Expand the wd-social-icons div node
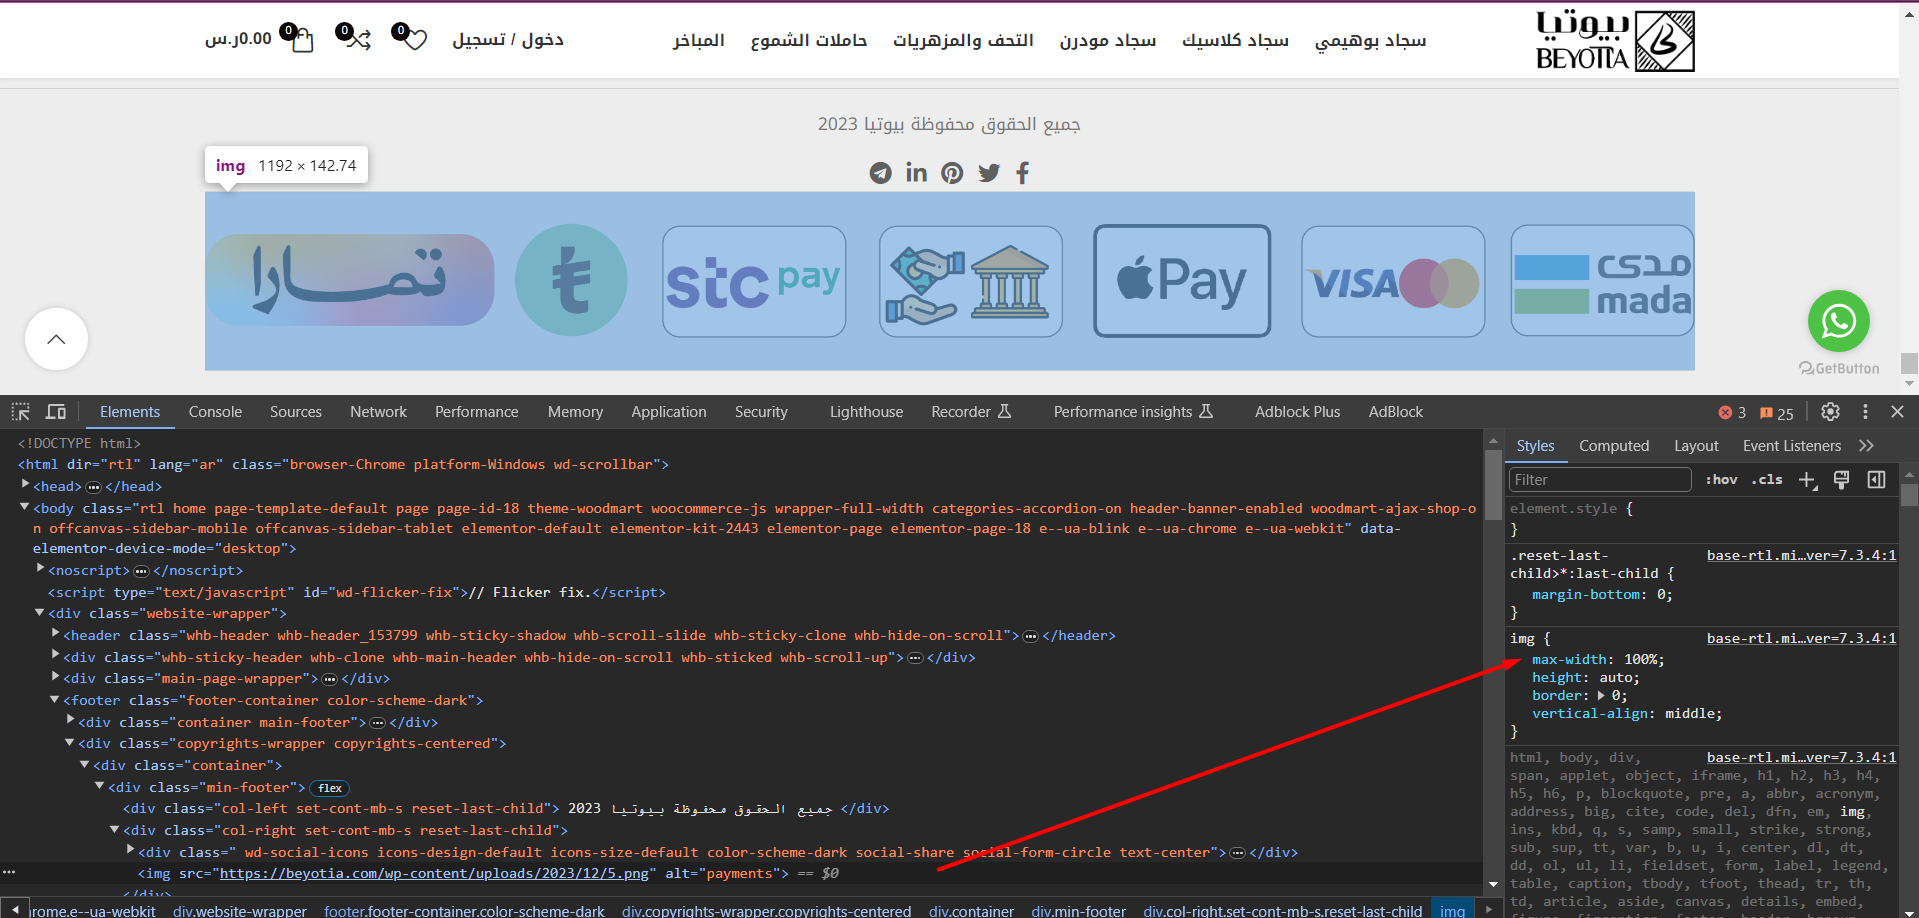The image size is (1919, 918). pos(131,852)
